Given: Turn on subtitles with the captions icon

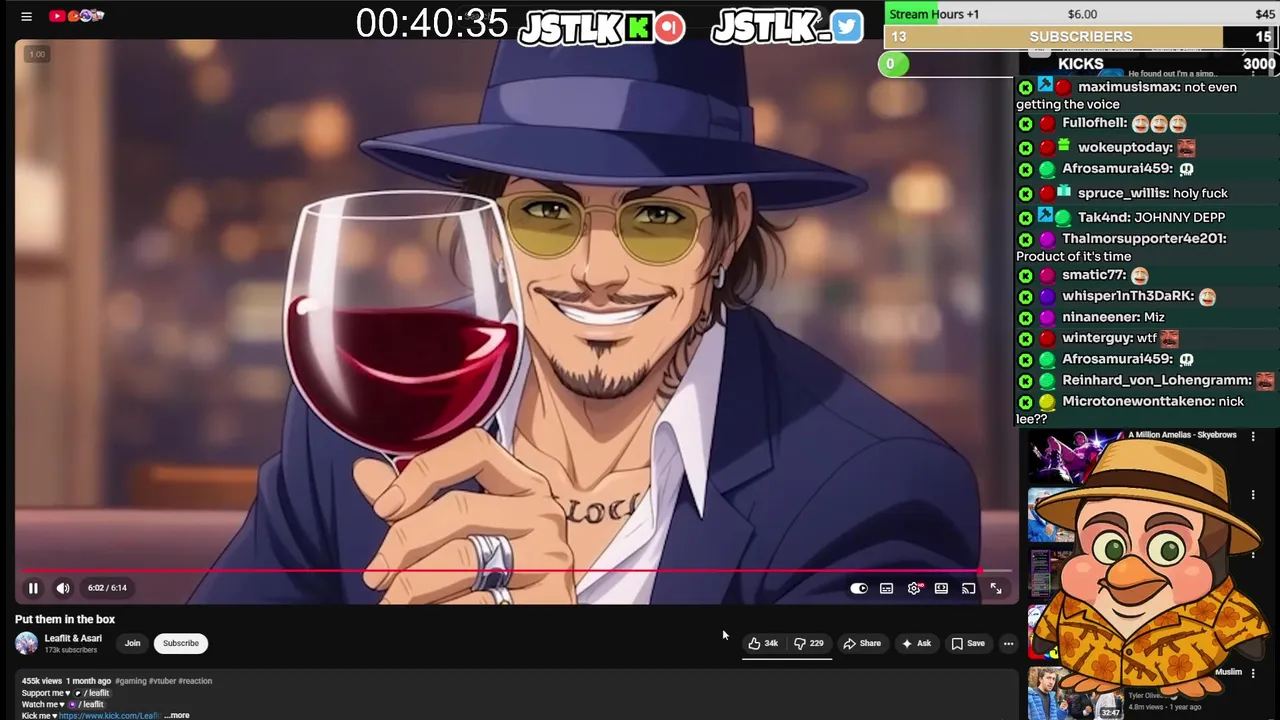Looking at the screenshot, I should pyautogui.click(x=886, y=588).
